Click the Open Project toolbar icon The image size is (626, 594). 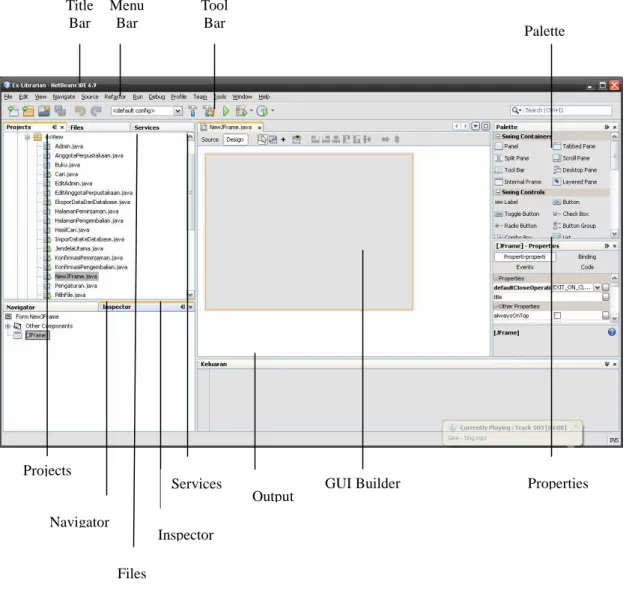point(44,111)
